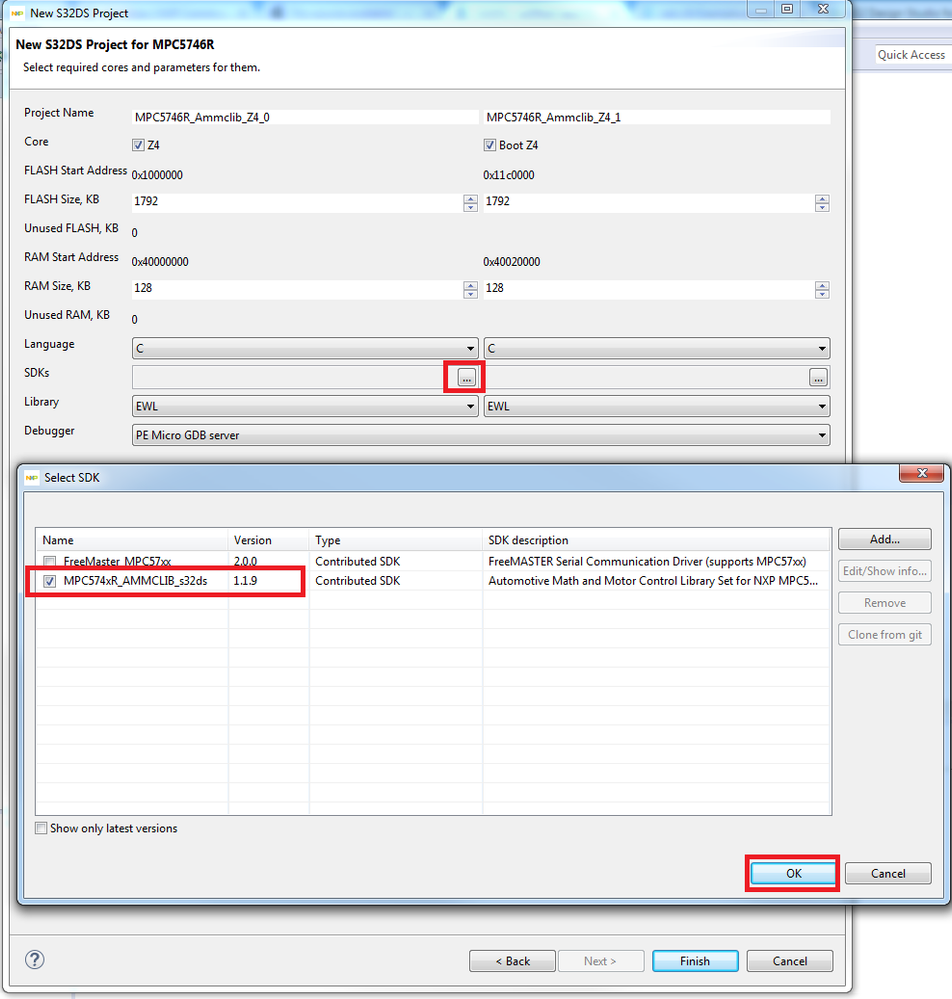
Task: Click the SDKs text field for Z4_0
Action: (294, 377)
